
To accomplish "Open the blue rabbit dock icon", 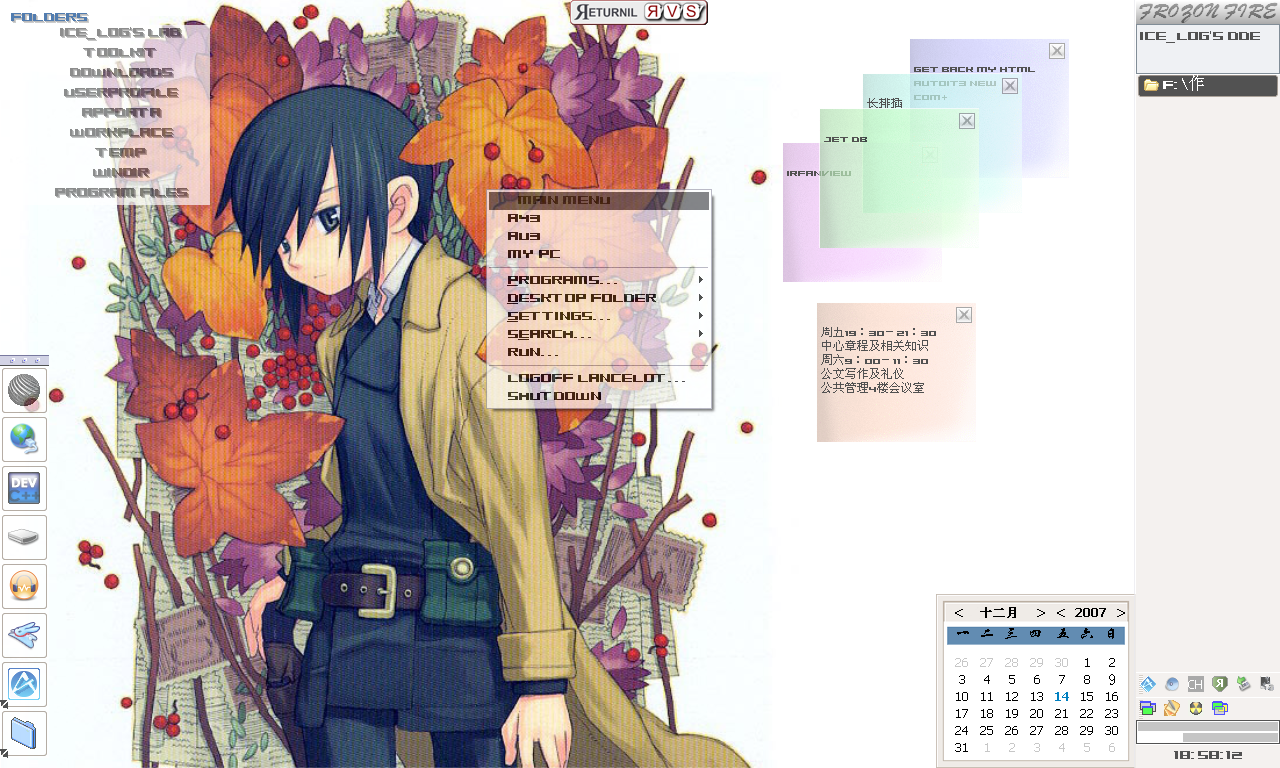I will pyautogui.click(x=24, y=636).
